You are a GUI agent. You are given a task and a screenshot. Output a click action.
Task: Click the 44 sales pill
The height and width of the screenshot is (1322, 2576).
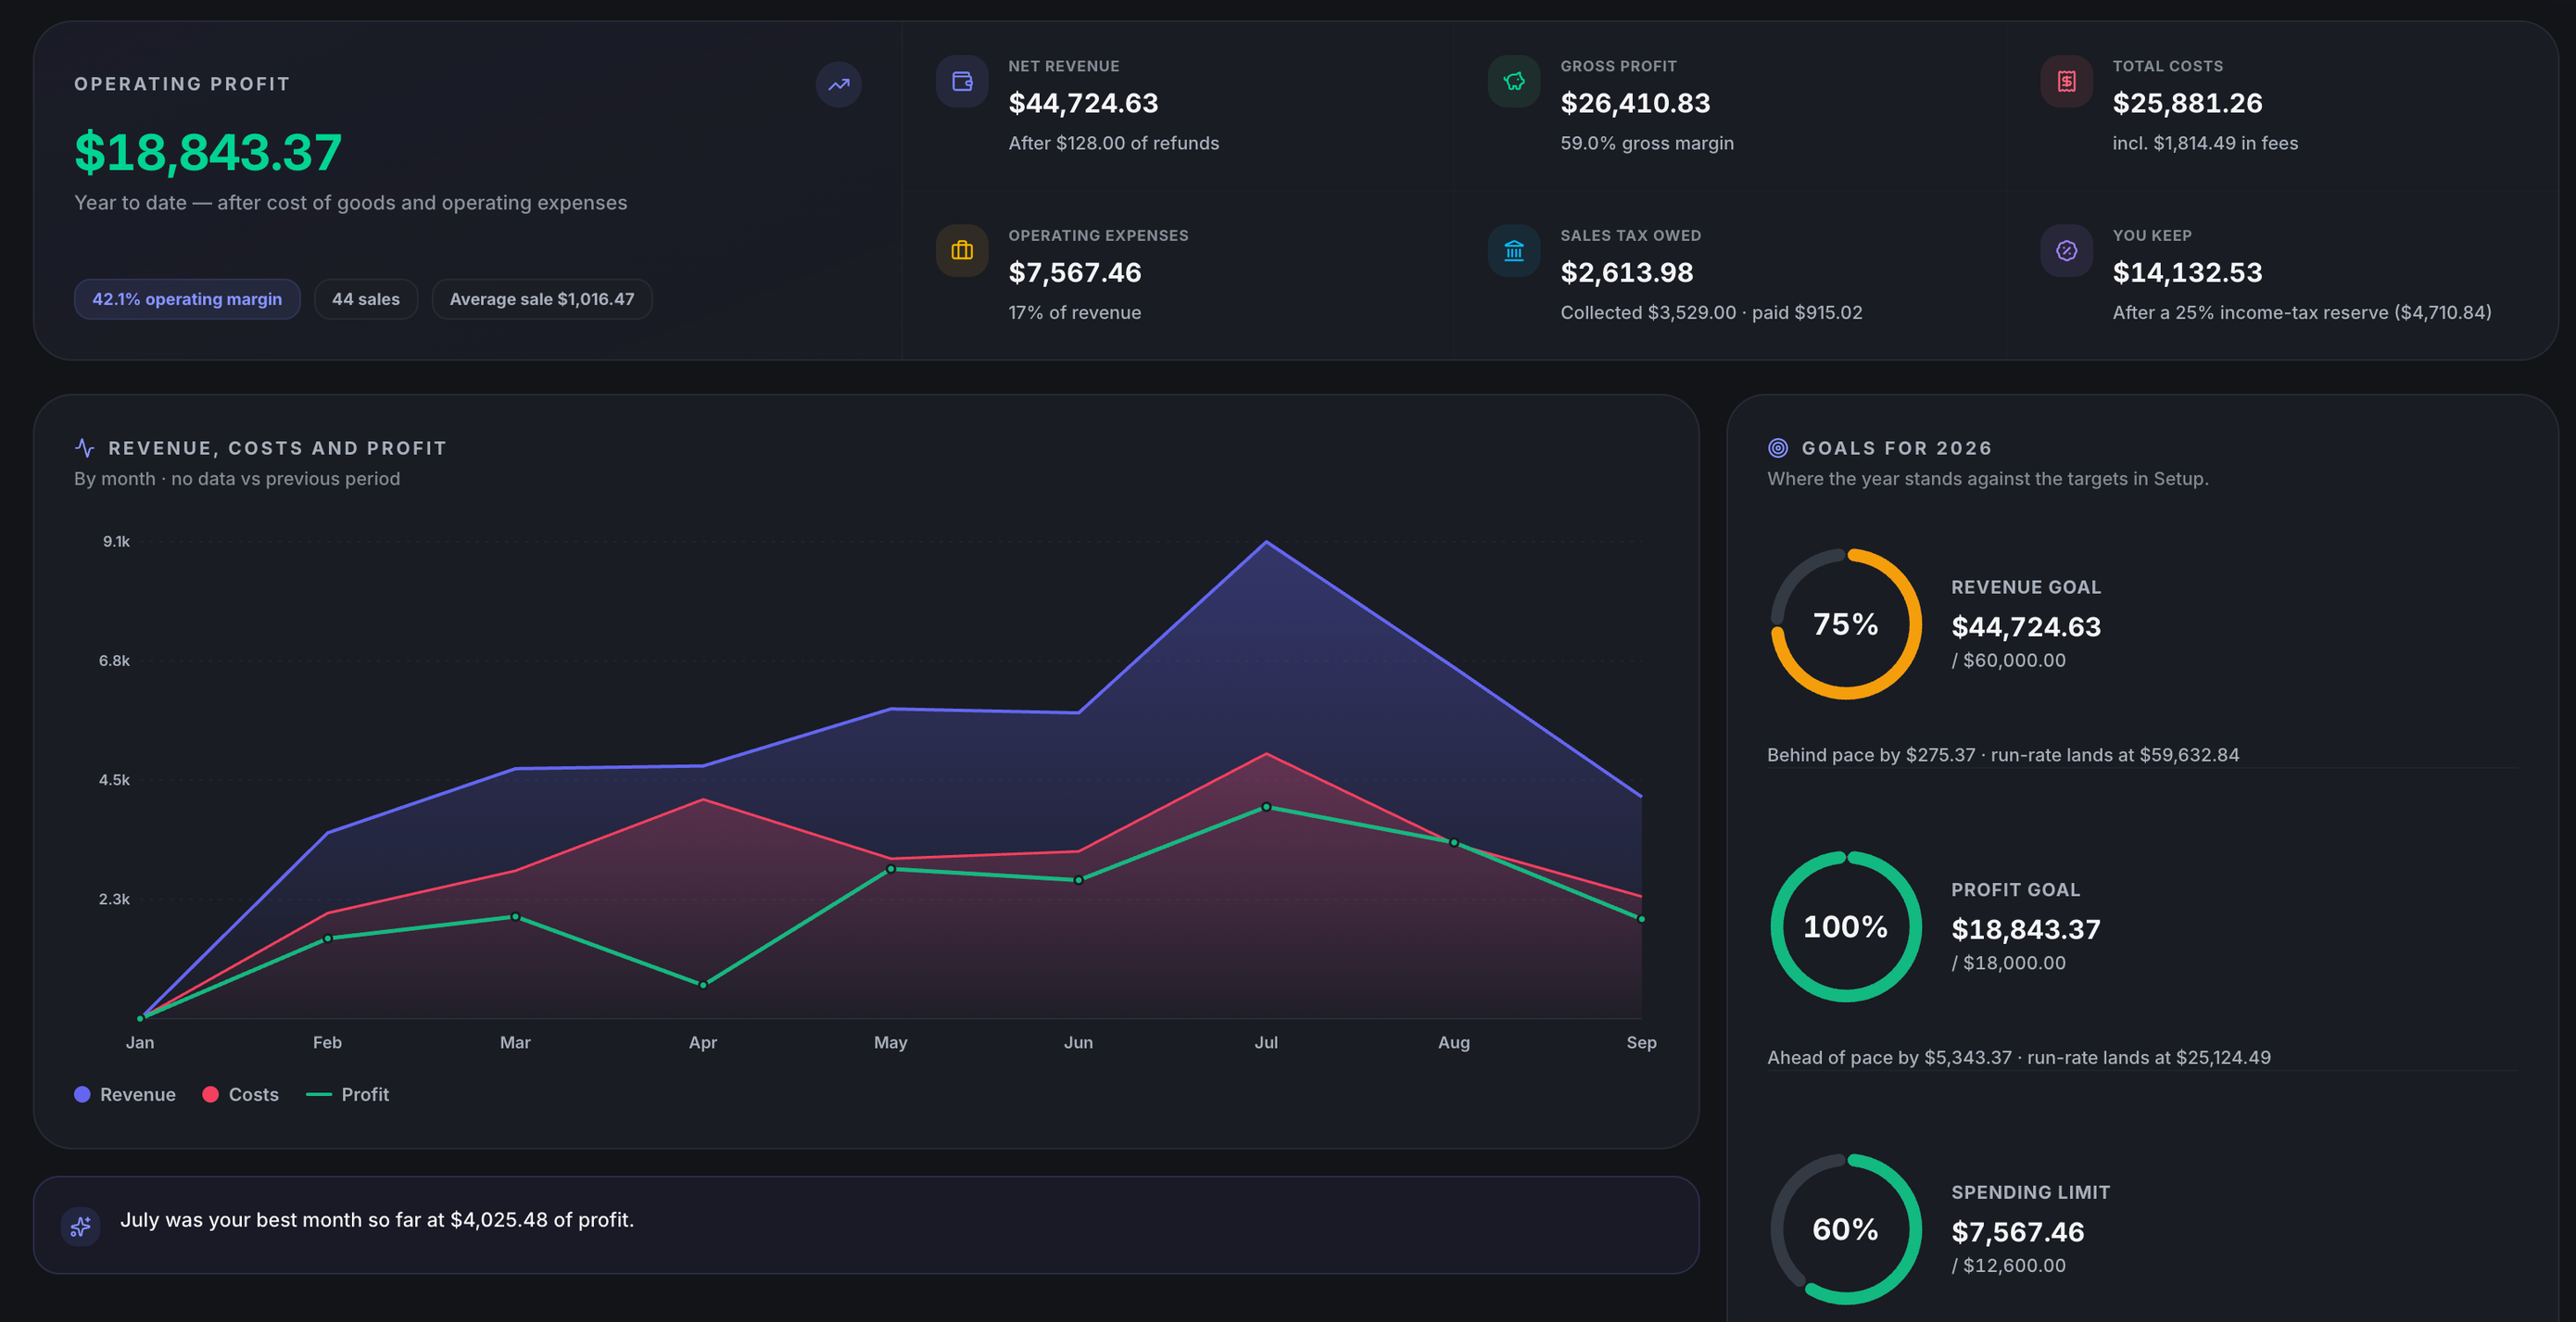point(366,299)
